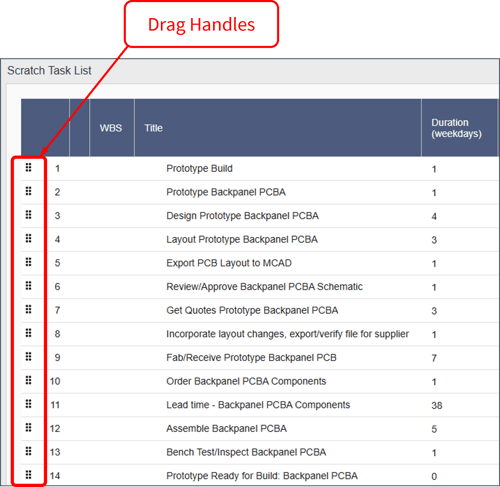Click duration value 4 for Design Prototype row
500x487 pixels.
(434, 217)
